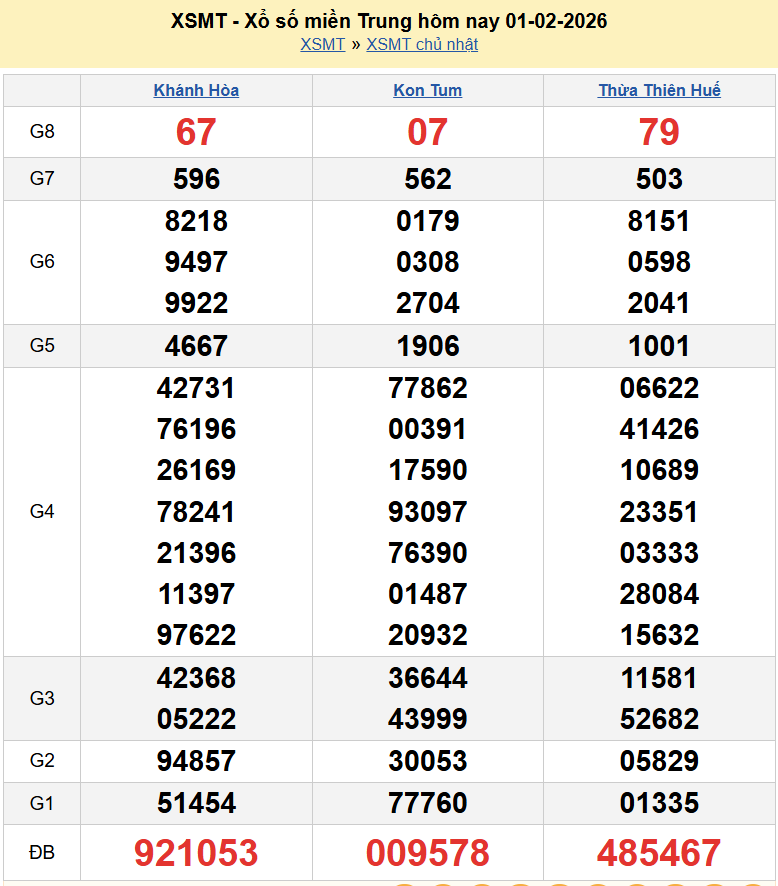Select Kon Tum G8 number 07
This screenshot has height=886, width=778.
(x=428, y=132)
